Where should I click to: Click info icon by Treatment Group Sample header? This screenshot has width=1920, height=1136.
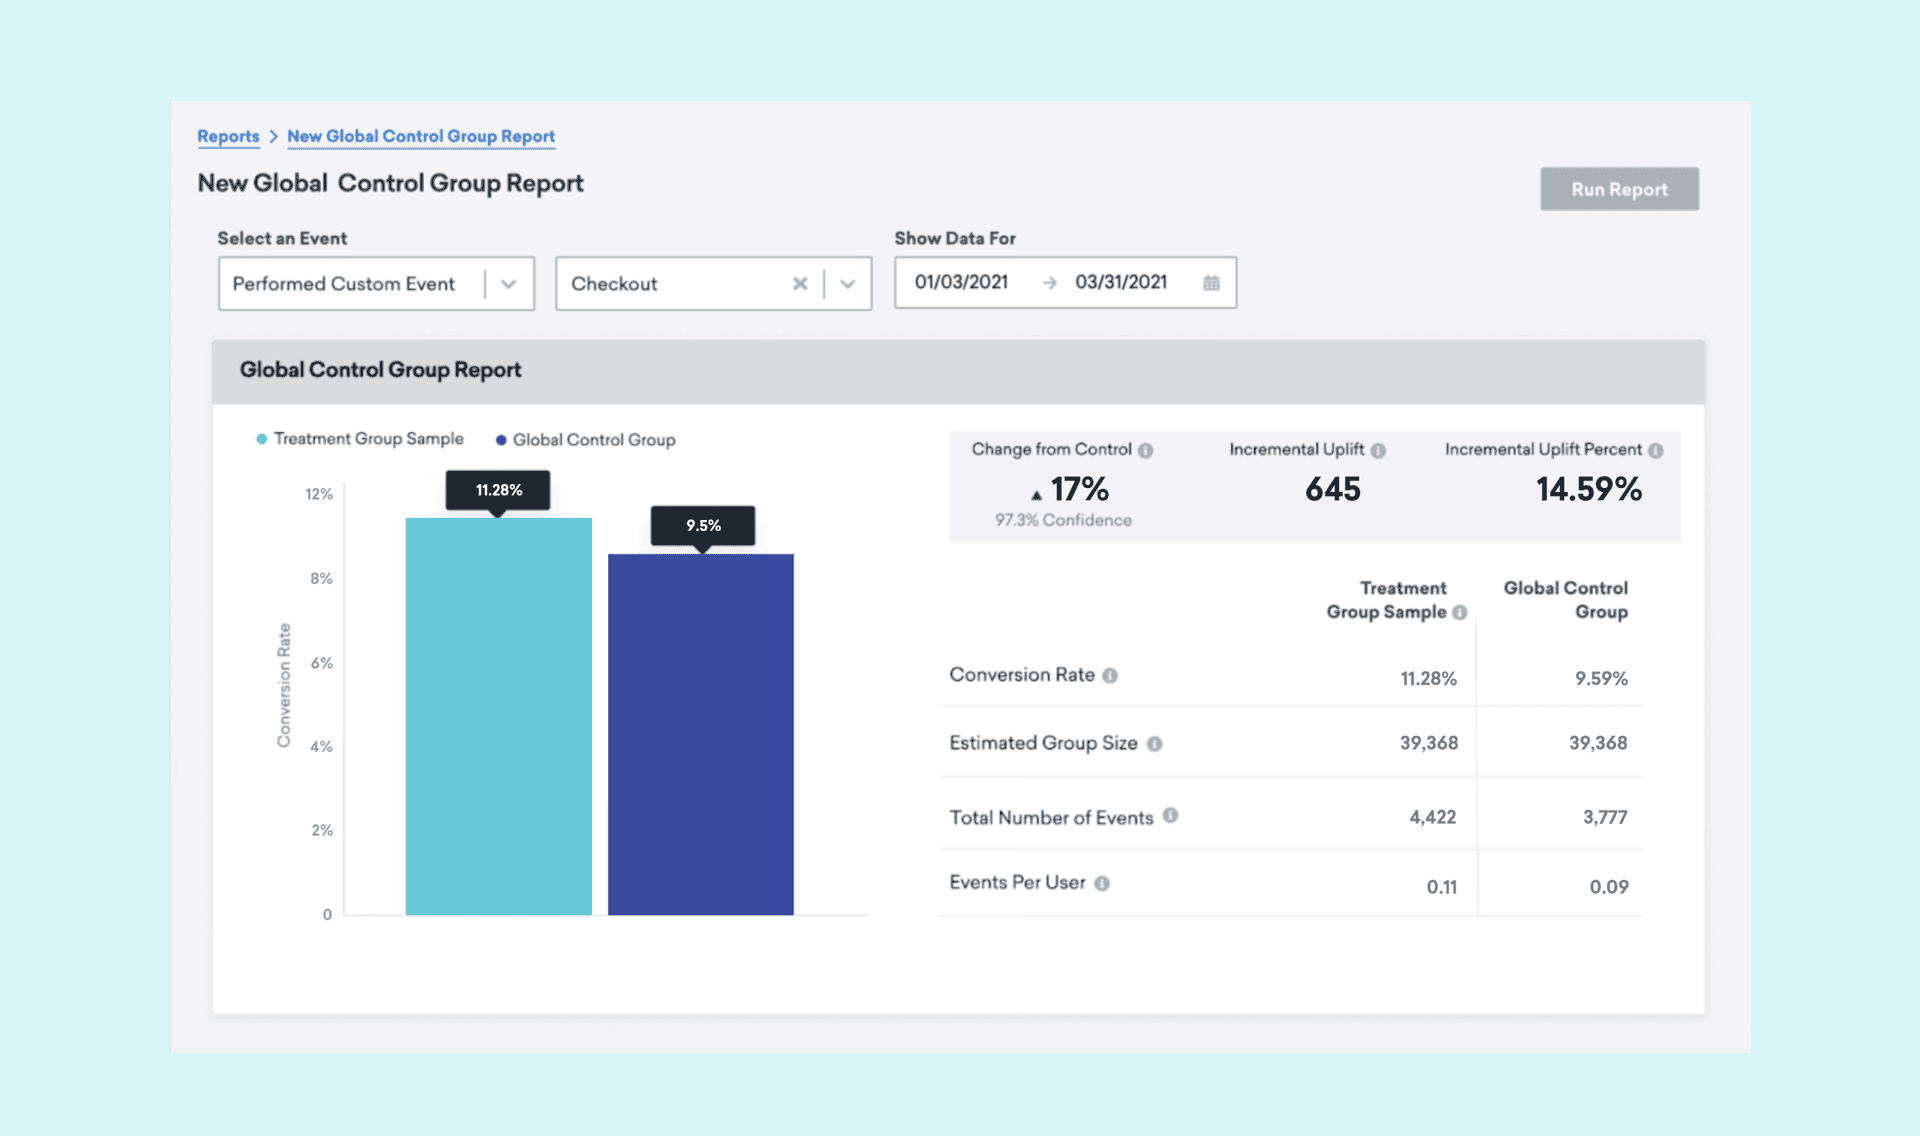(x=1460, y=613)
